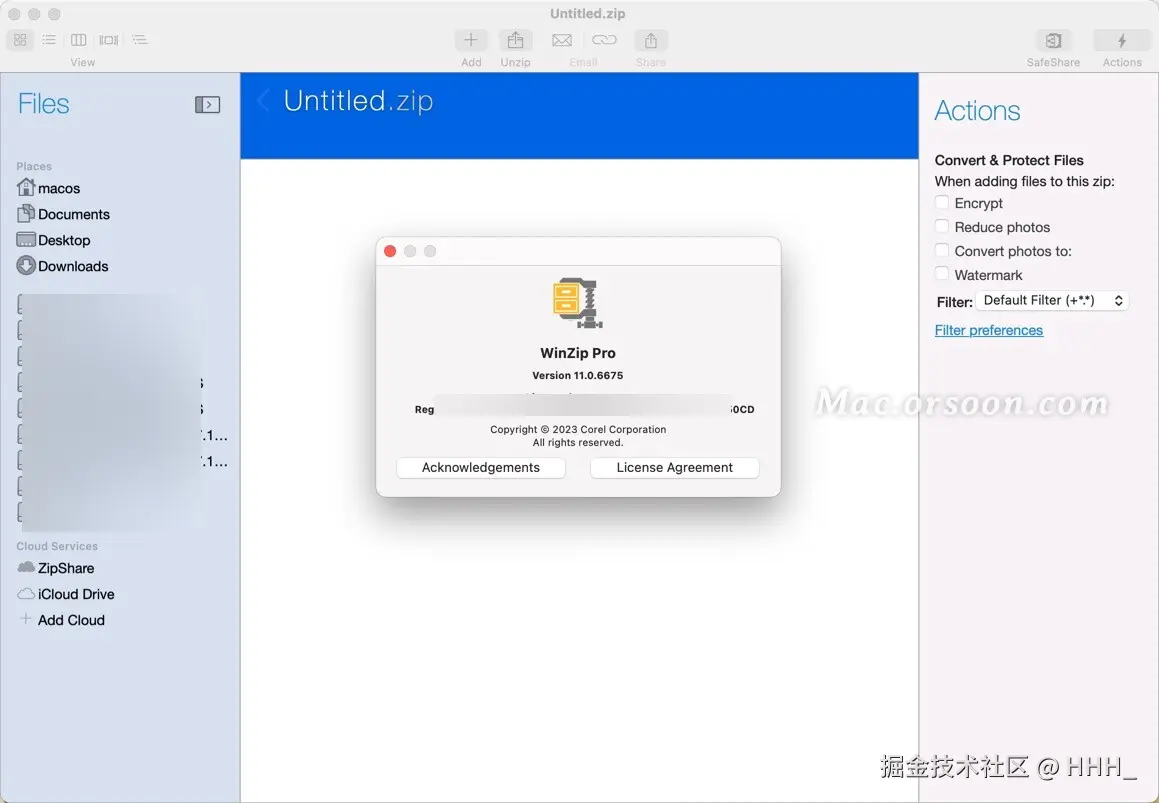
Task: Click the Version 11.0.6675 text
Action: (x=577, y=375)
